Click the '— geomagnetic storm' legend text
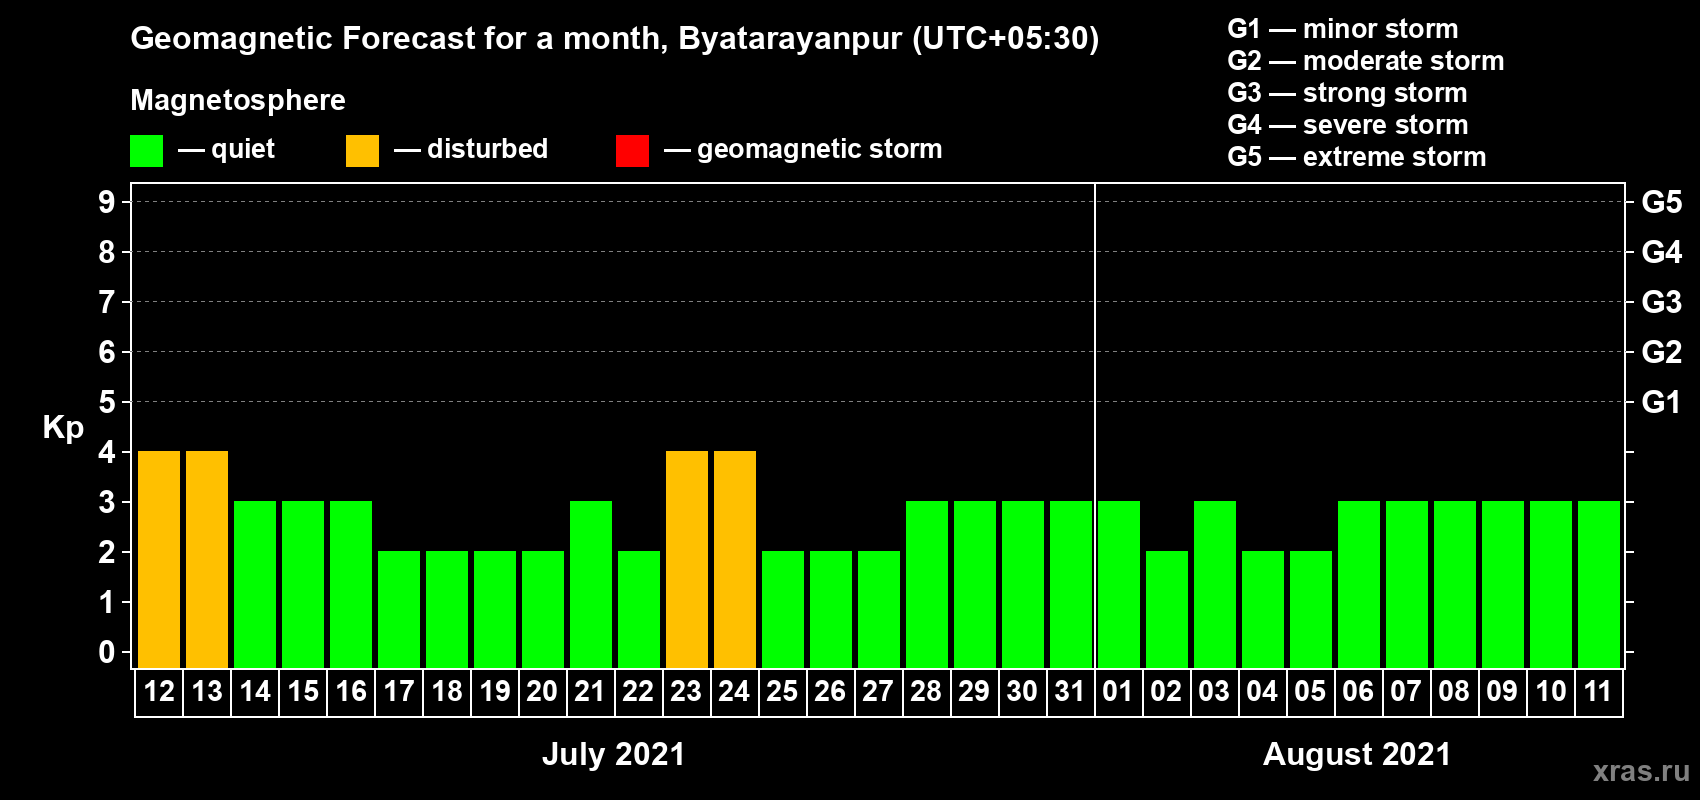Viewport: 1700px width, 800px height. [x=803, y=149]
